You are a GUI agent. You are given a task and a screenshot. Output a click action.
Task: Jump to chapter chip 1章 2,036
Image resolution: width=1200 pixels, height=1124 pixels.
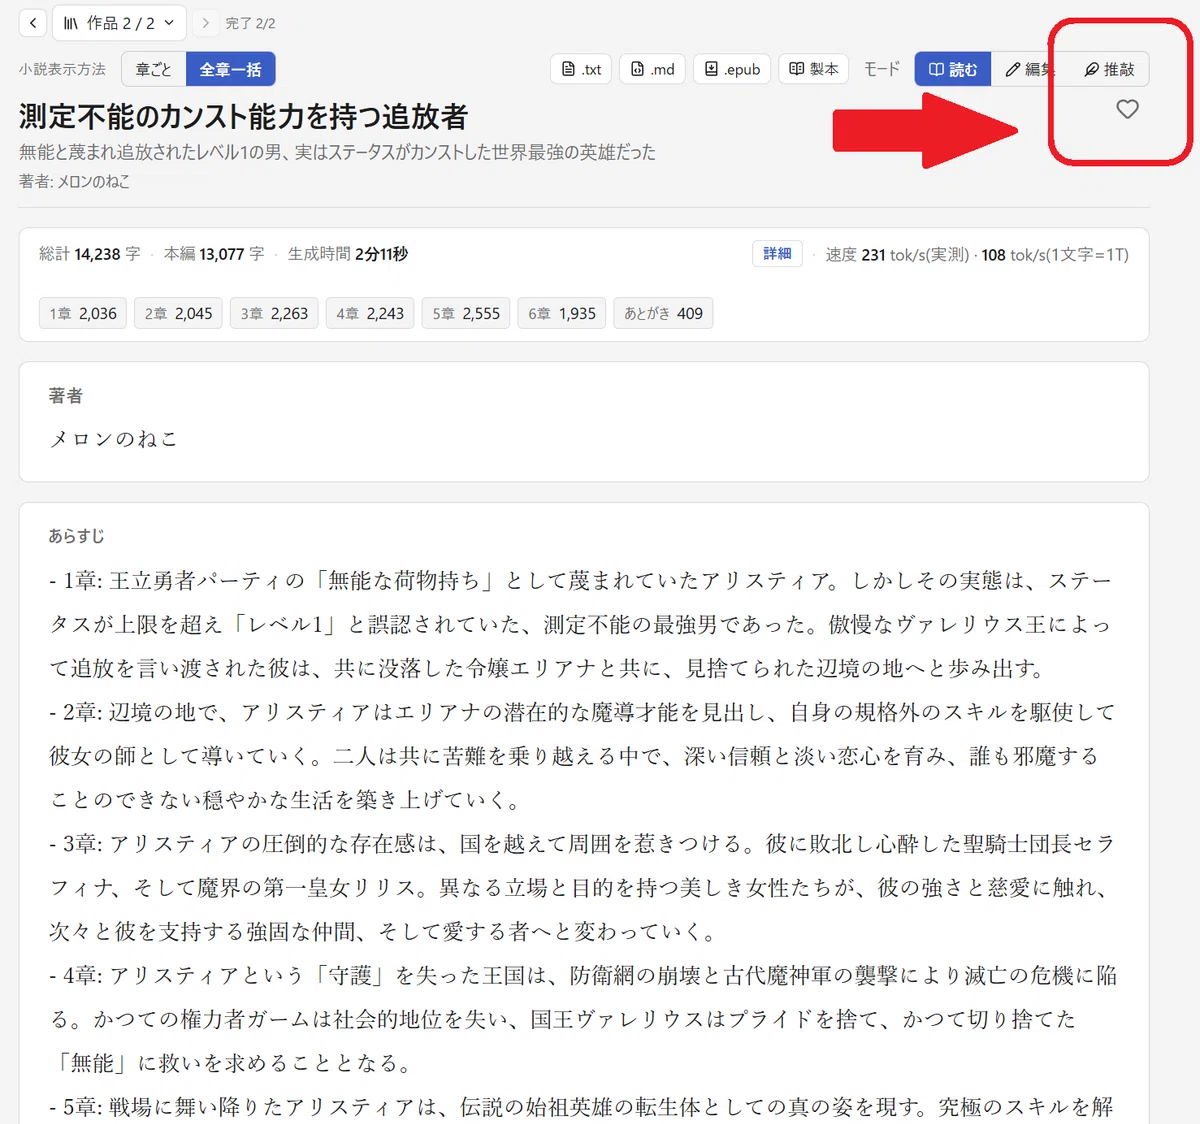[x=83, y=313]
